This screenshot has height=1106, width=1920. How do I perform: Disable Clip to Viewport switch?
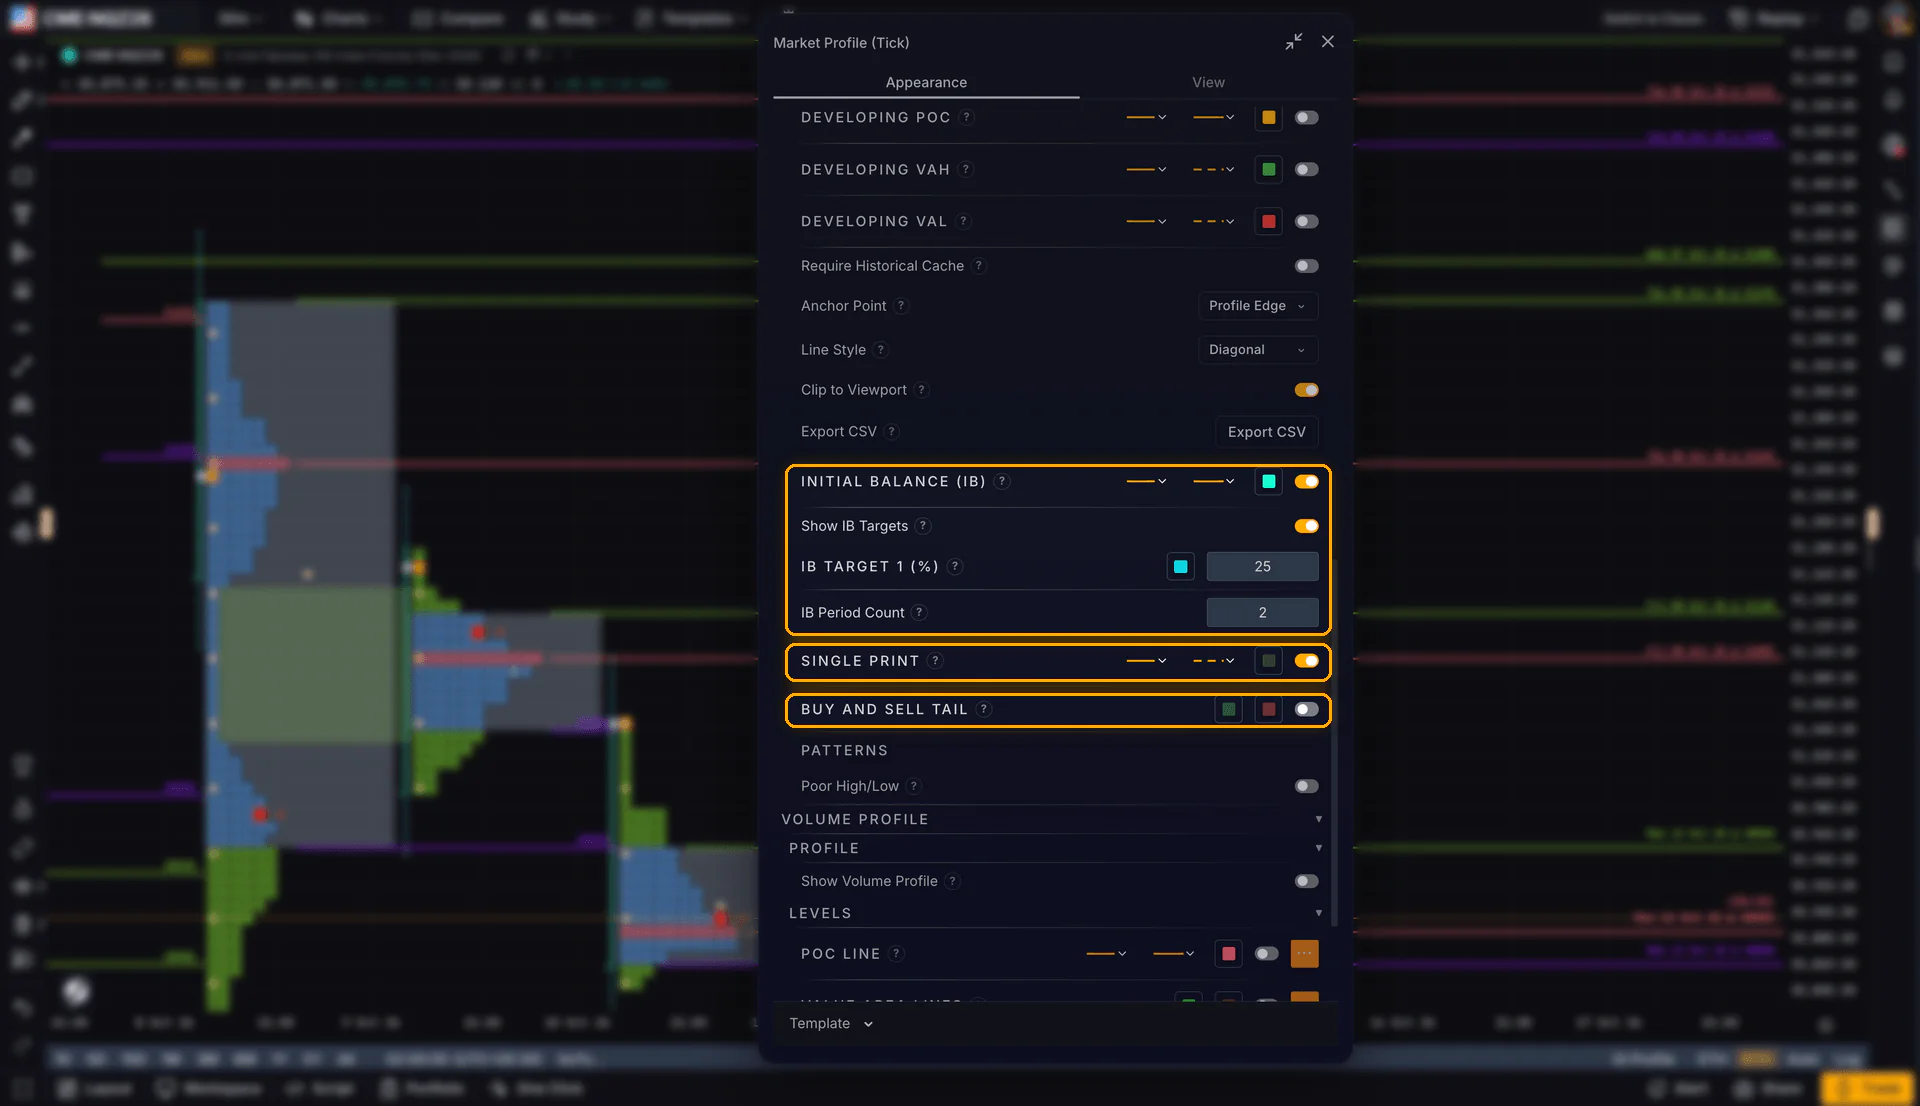coord(1306,390)
